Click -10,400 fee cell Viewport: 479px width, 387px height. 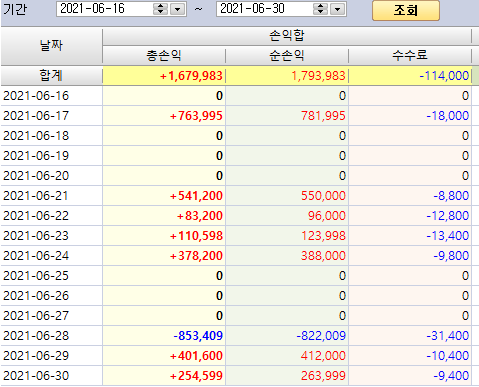click(x=410, y=356)
